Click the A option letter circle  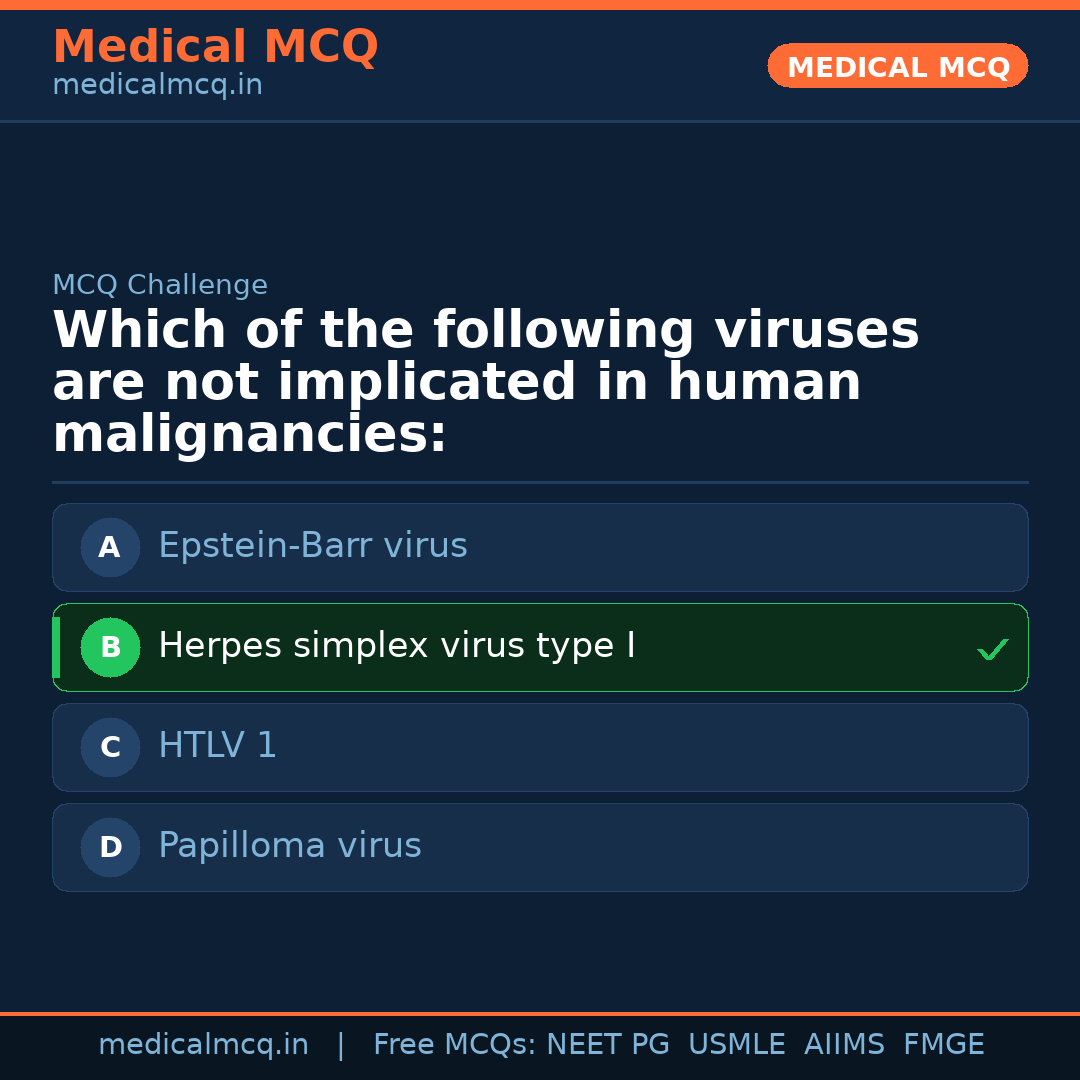point(110,547)
